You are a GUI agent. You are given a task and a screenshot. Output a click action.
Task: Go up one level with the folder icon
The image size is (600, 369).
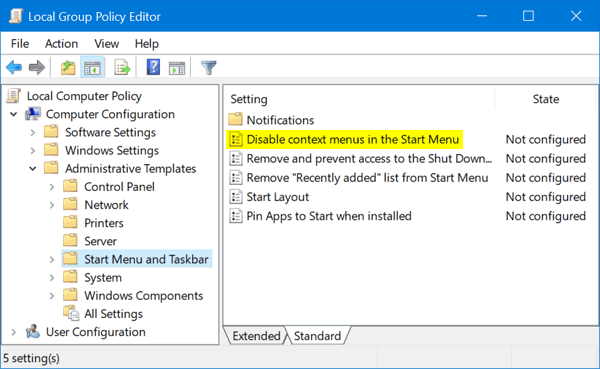(68, 68)
